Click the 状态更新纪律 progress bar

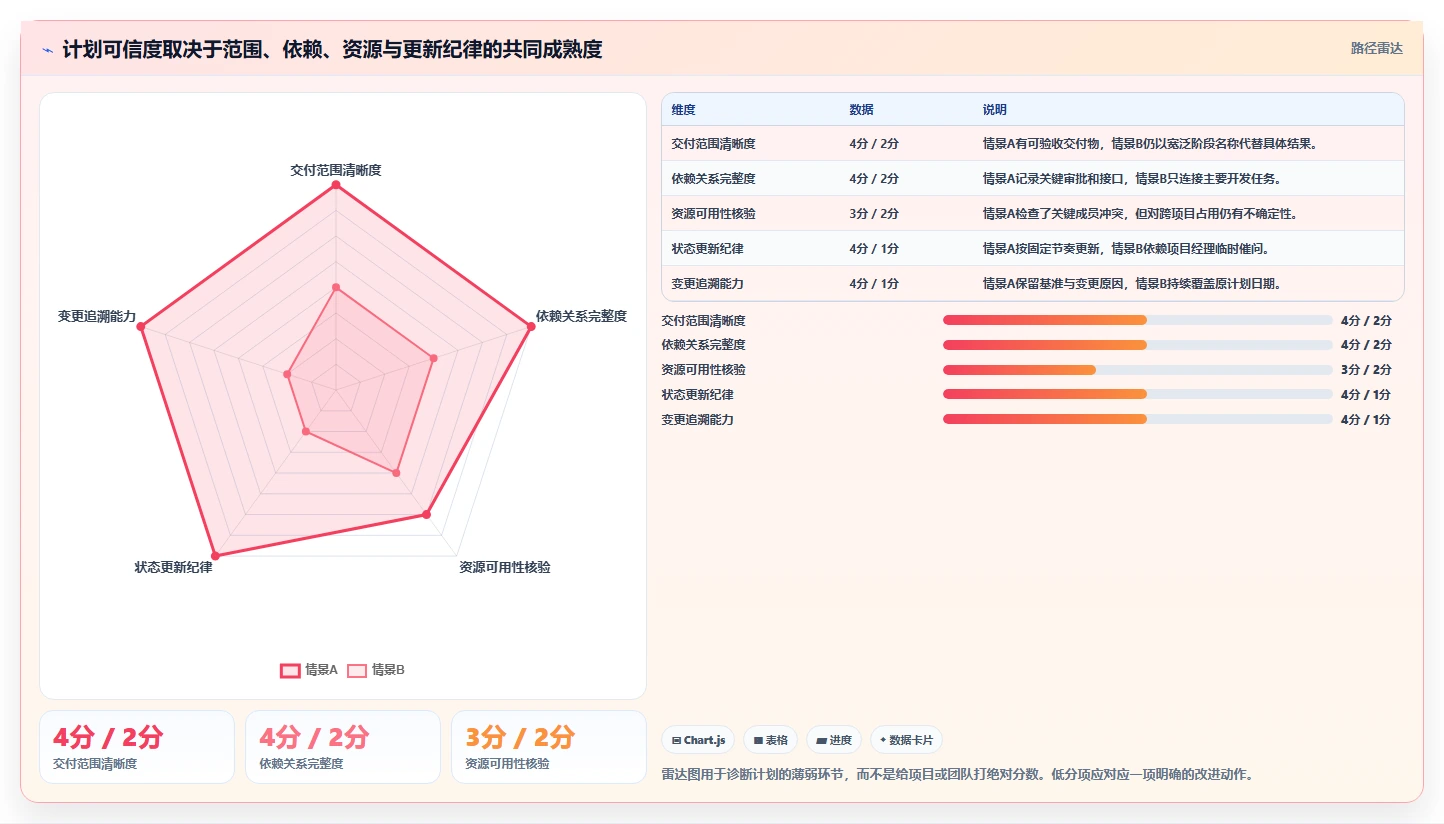(x=1137, y=394)
